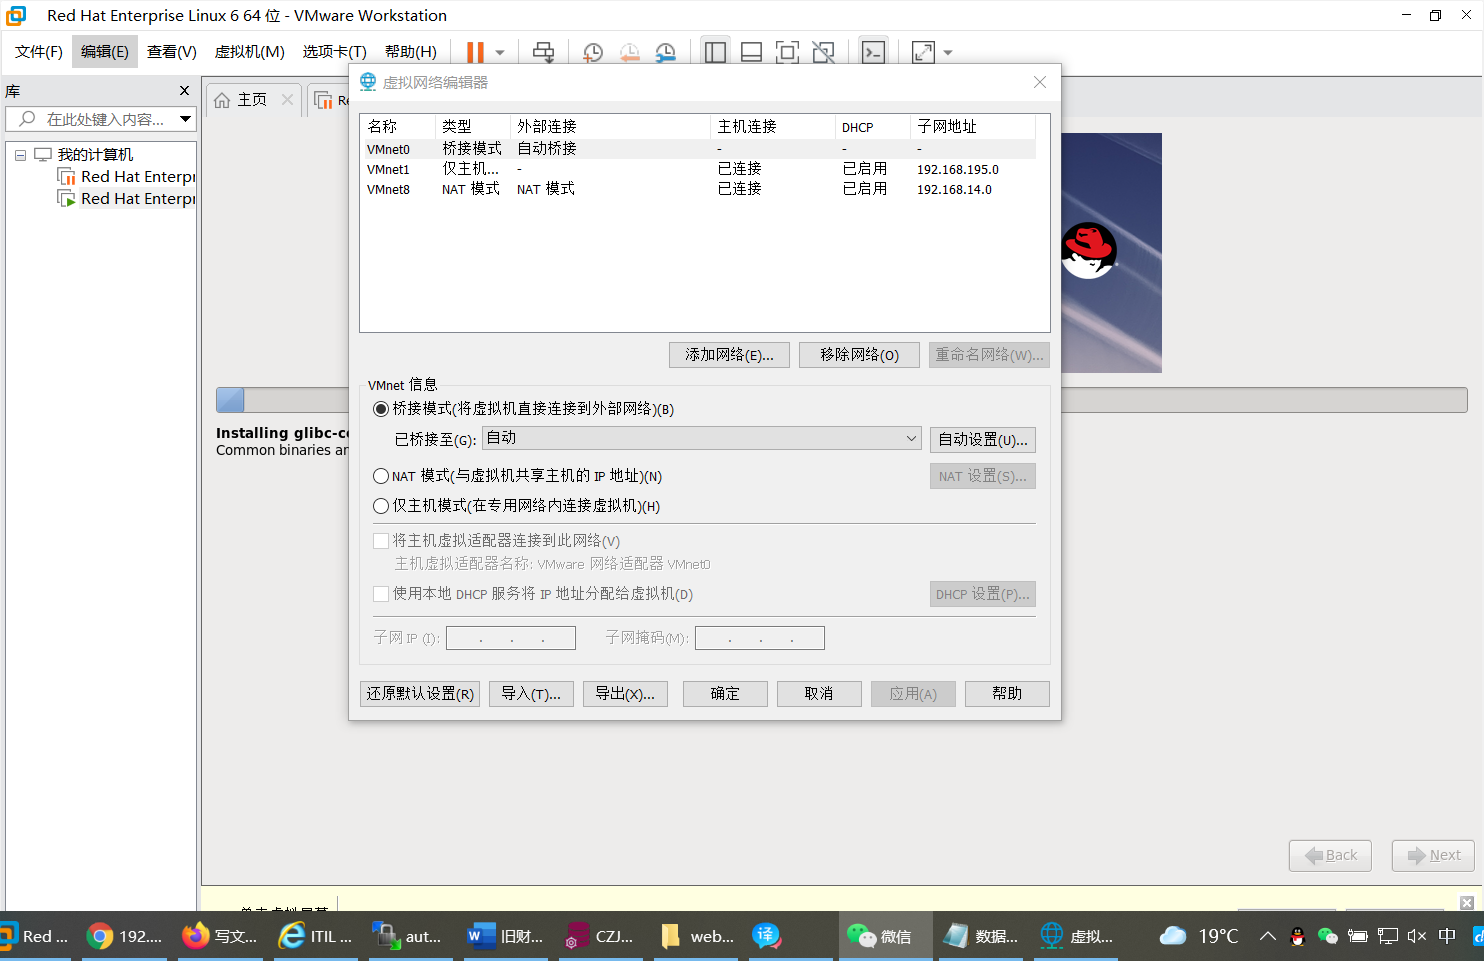Open Internet Explorer ITIL taskbar item

pyautogui.click(x=316, y=937)
